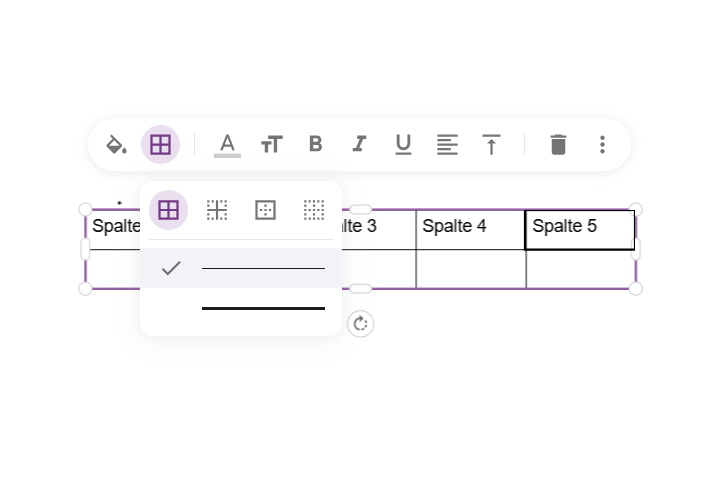Viewport: 728px width, 485px height.
Task: Toggle the table borders toolbar button
Action: (161, 144)
